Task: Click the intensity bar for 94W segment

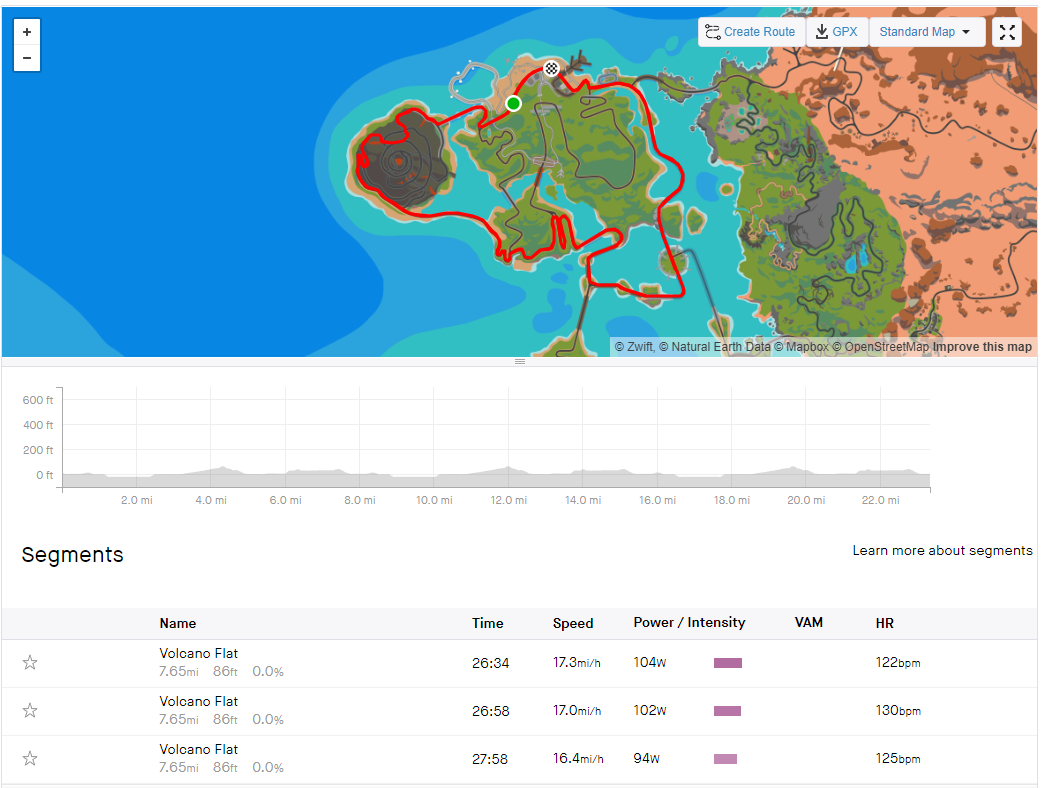Action: (x=725, y=759)
